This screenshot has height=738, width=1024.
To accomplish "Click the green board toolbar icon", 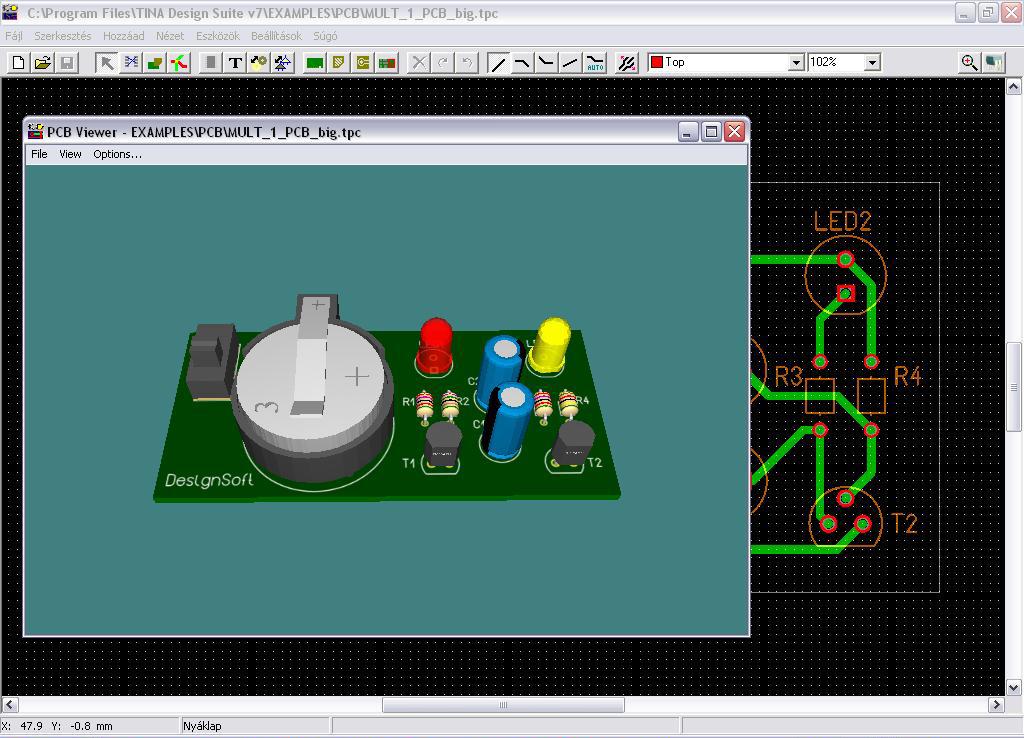I will pyautogui.click(x=315, y=63).
